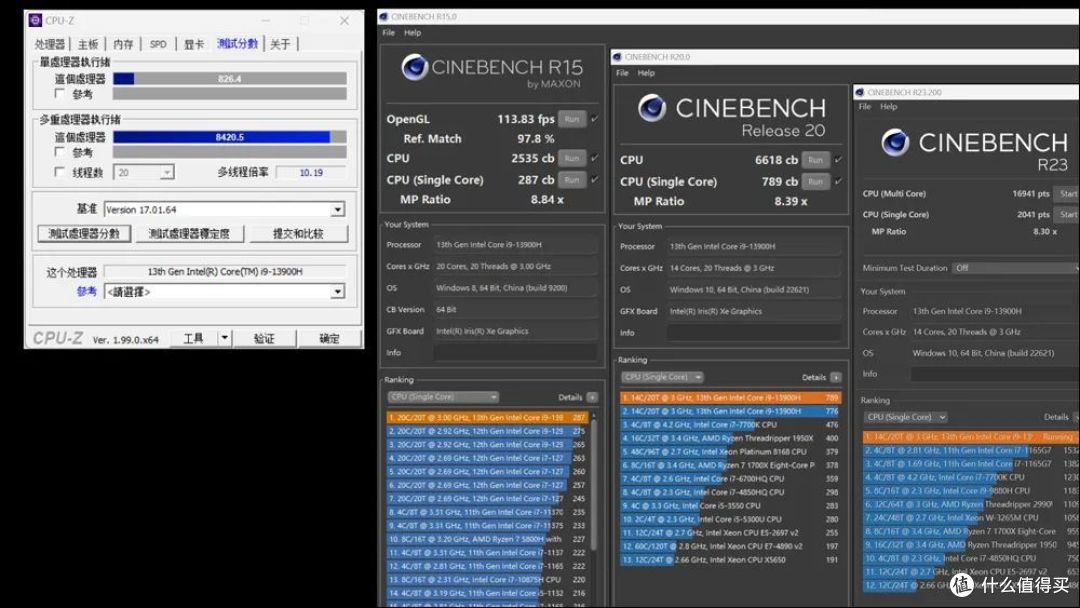Run CPU (Single Core) test in R15
This screenshot has width=1080, height=608.
click(572, 180)
